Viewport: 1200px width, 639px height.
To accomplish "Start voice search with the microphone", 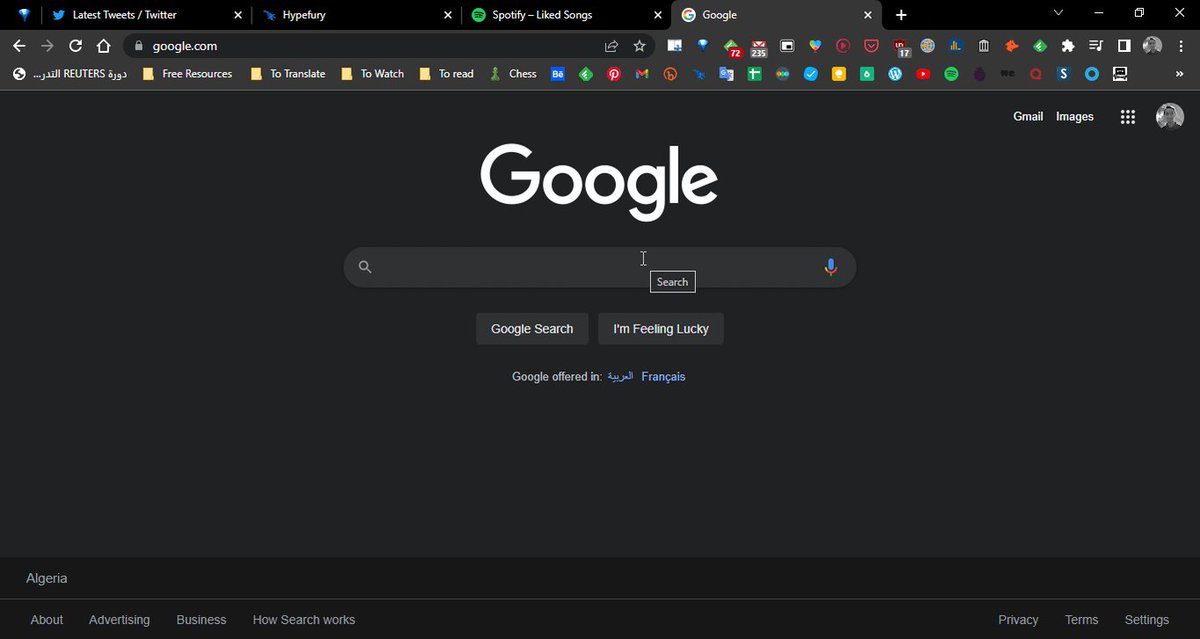I will [x=830, y=267].
